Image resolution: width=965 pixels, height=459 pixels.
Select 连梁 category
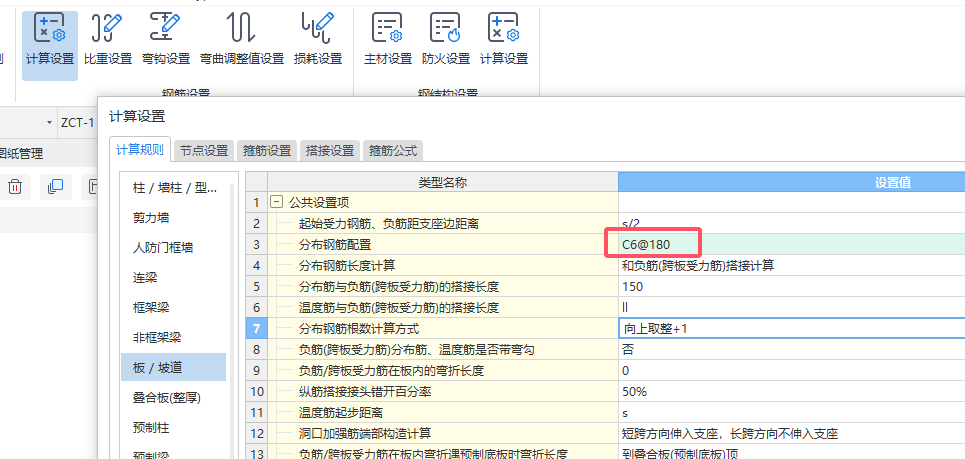(174, 277)
